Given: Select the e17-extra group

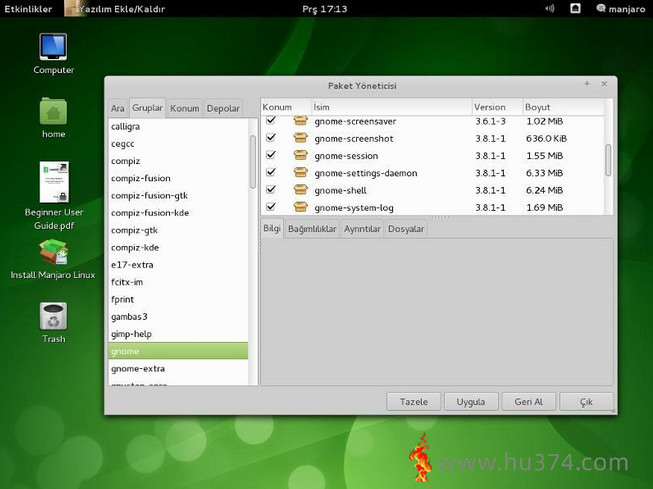Looking at the screenshot, I should click(178, 265).
